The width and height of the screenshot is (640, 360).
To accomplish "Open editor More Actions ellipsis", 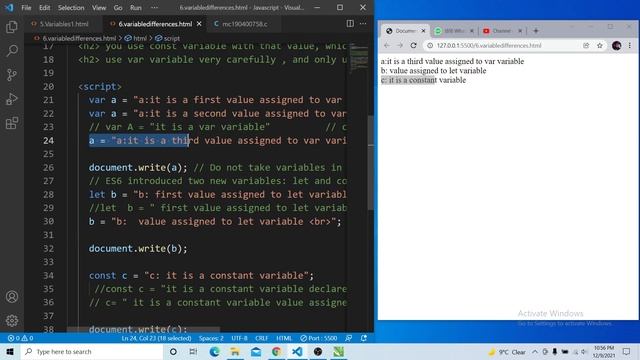I will tap(363, 24).
